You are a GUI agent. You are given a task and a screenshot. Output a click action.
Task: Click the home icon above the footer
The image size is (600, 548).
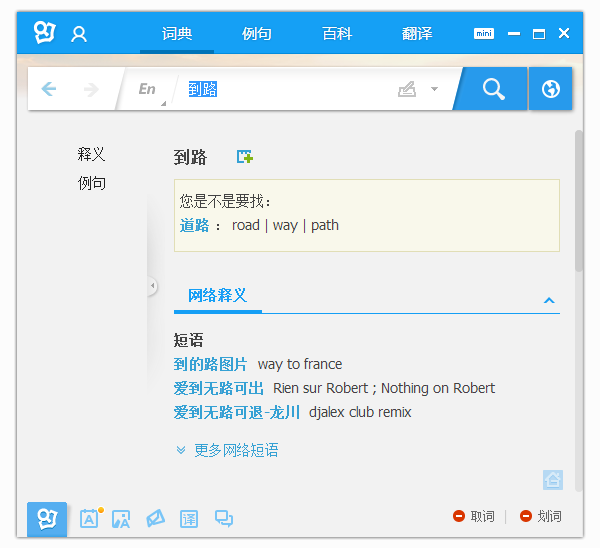click(553, 480)
